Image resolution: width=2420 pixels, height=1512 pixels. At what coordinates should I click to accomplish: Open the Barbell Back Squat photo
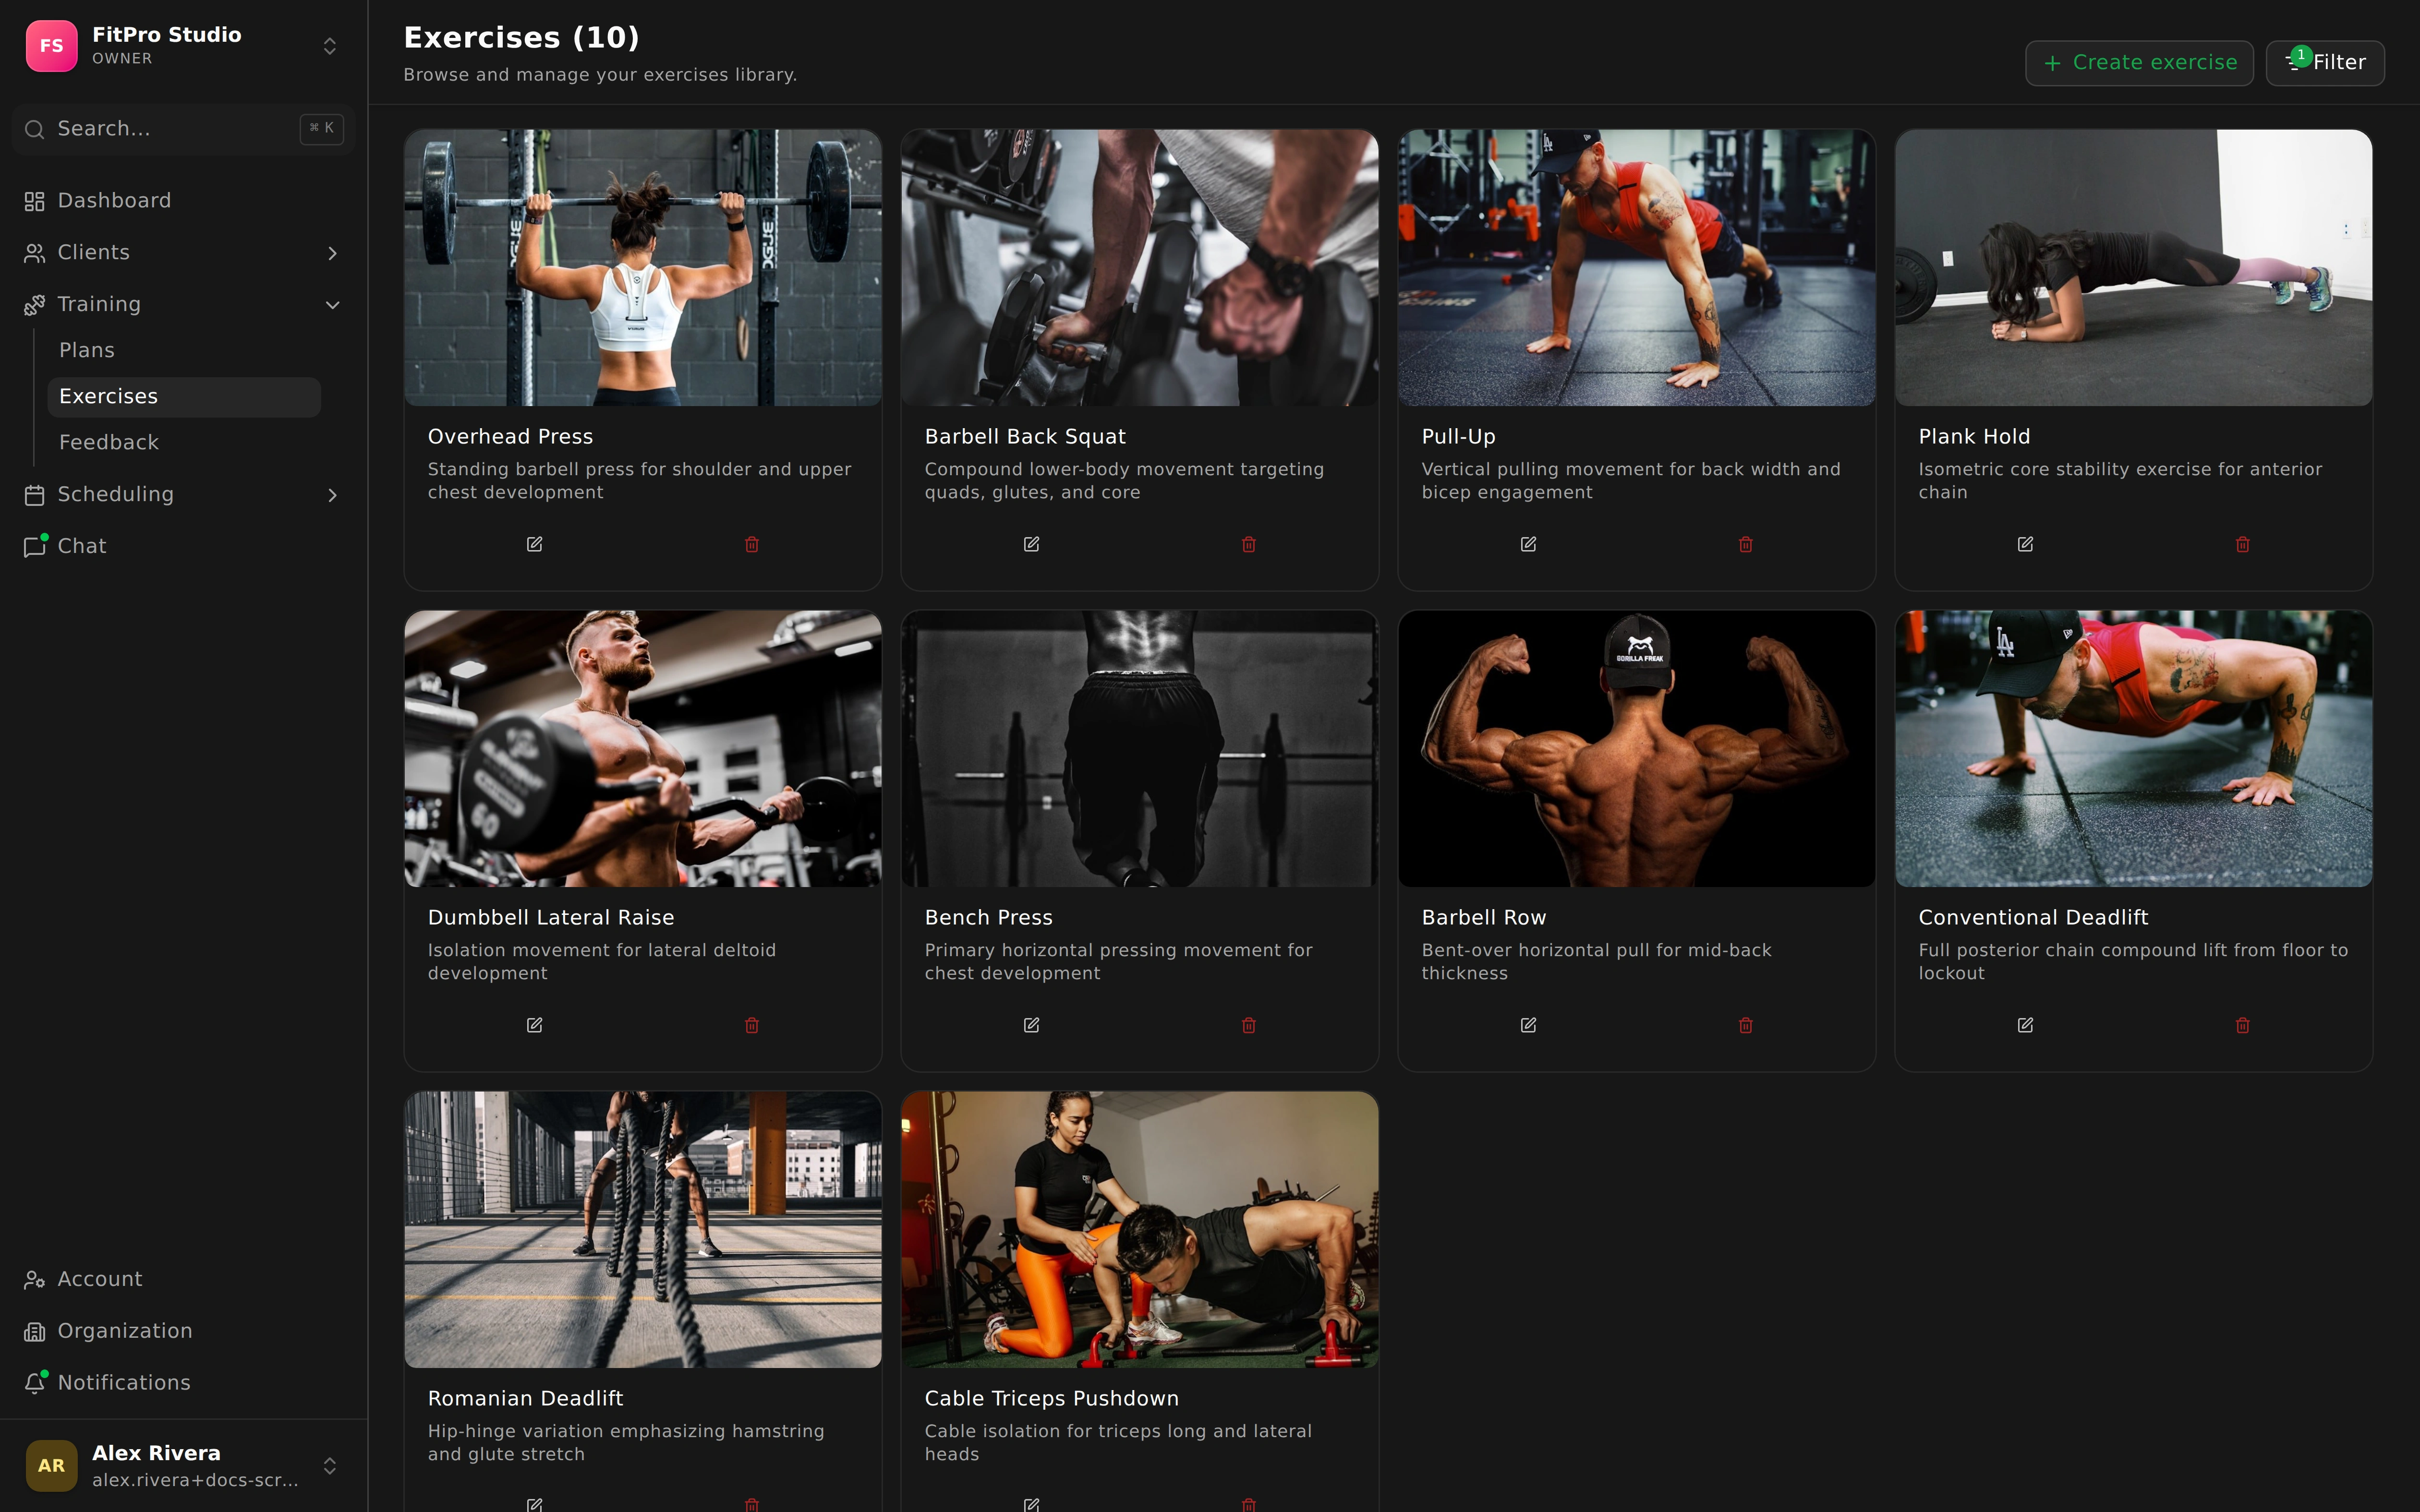point(1140,268)
